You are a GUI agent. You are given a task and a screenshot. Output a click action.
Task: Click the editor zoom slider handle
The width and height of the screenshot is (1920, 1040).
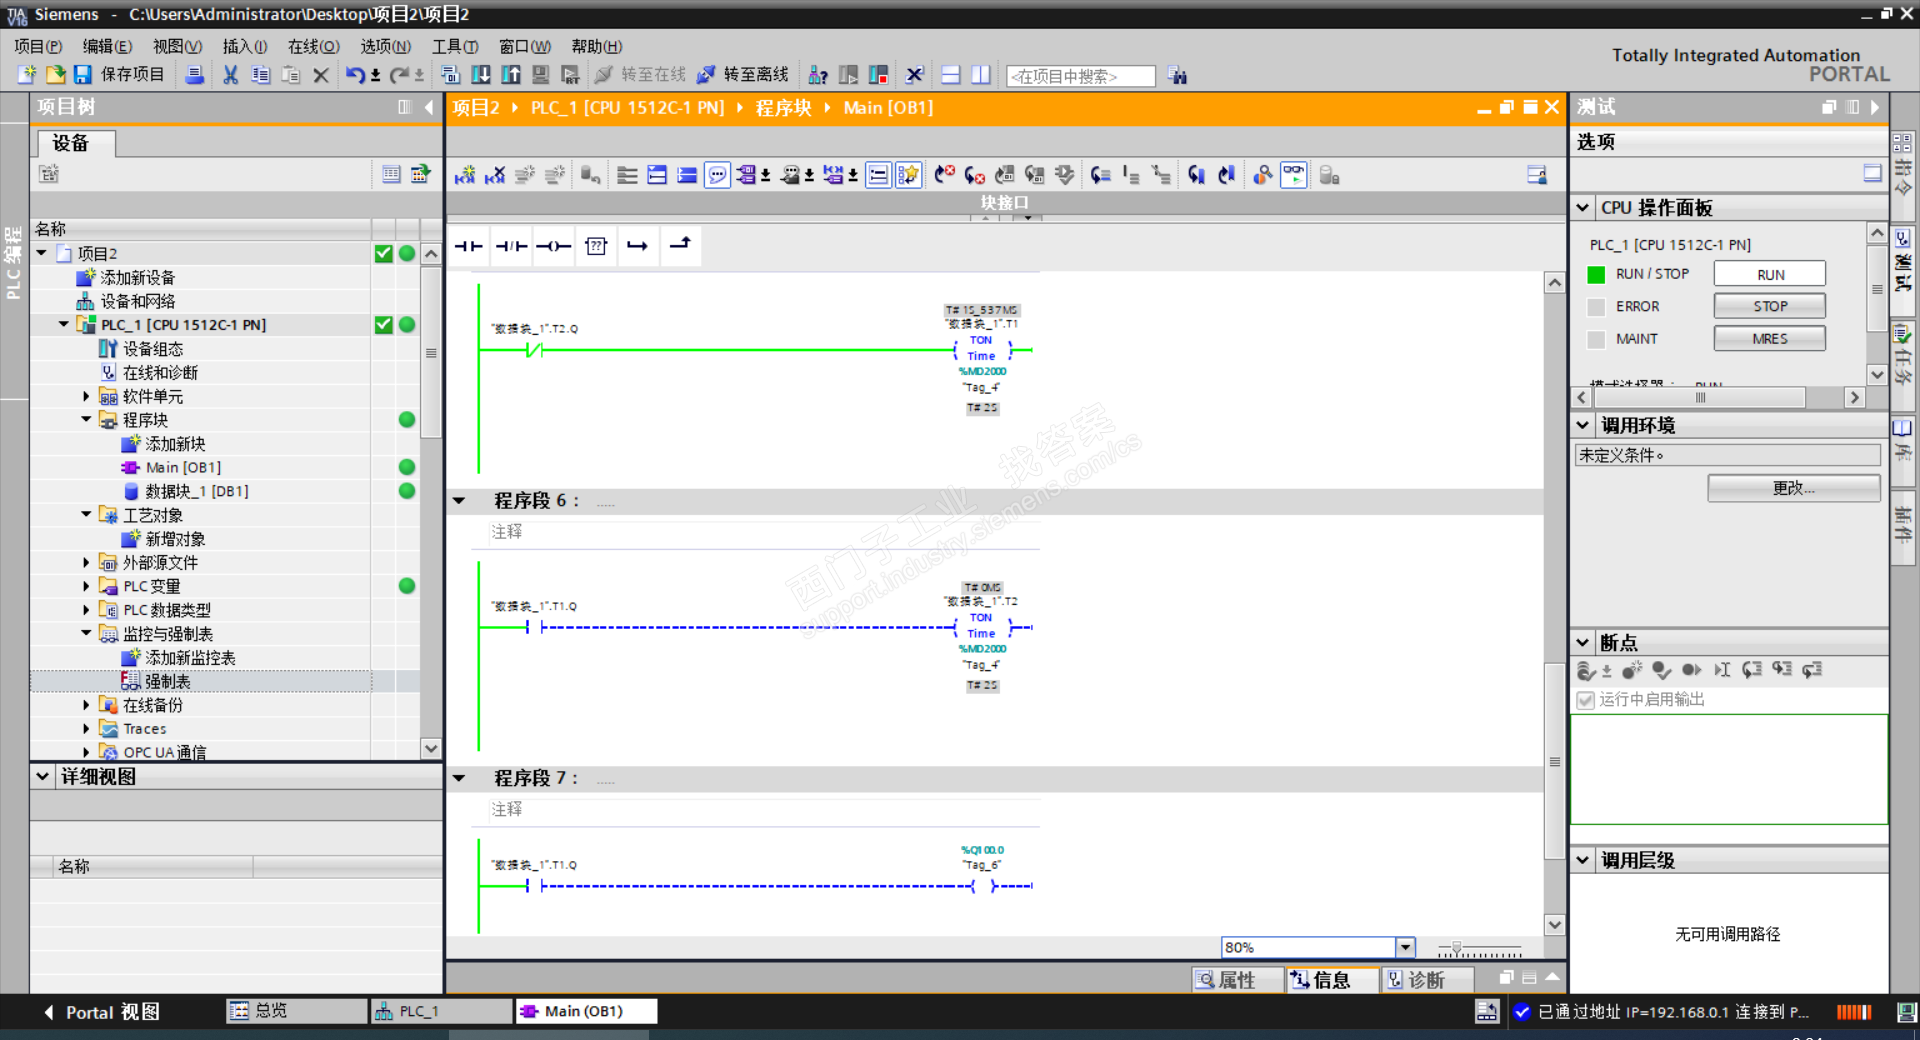1457,948
